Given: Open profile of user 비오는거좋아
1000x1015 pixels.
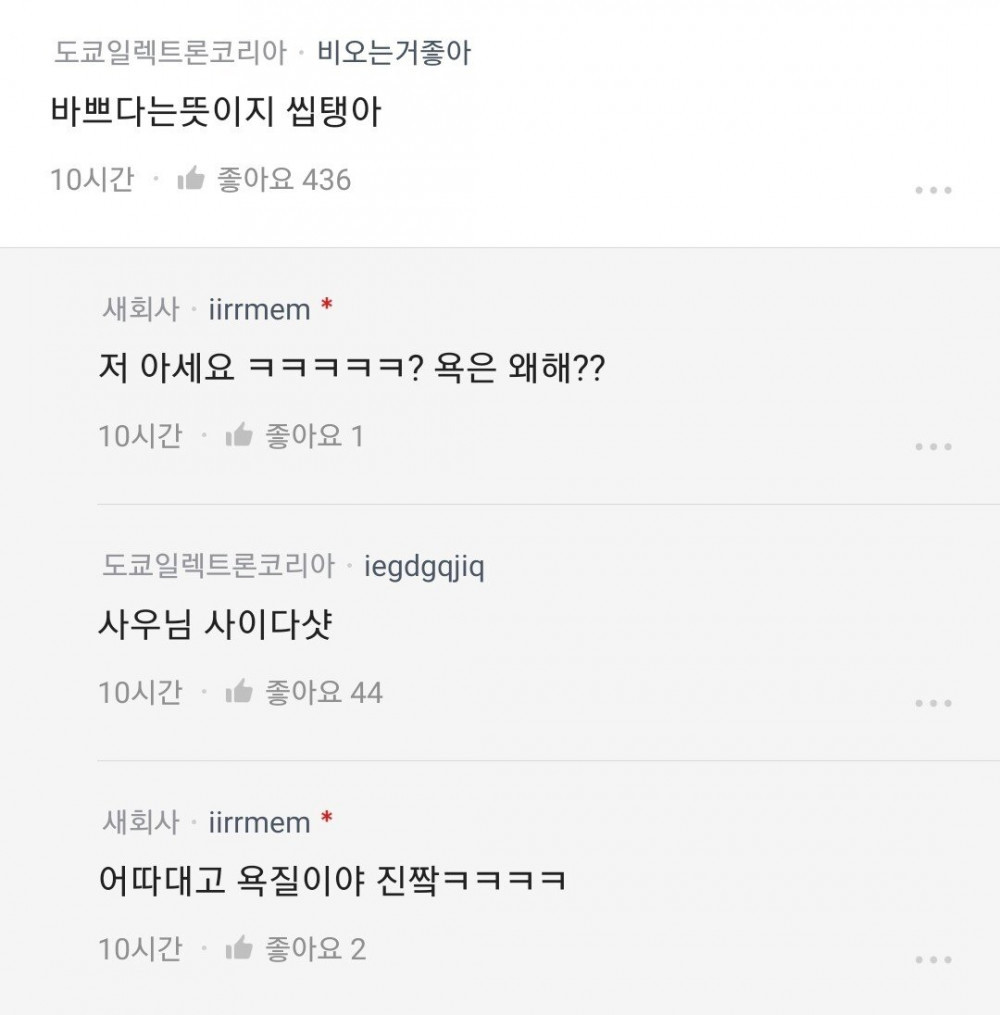Looking at the screenshot, I should [x=394, y=52].
